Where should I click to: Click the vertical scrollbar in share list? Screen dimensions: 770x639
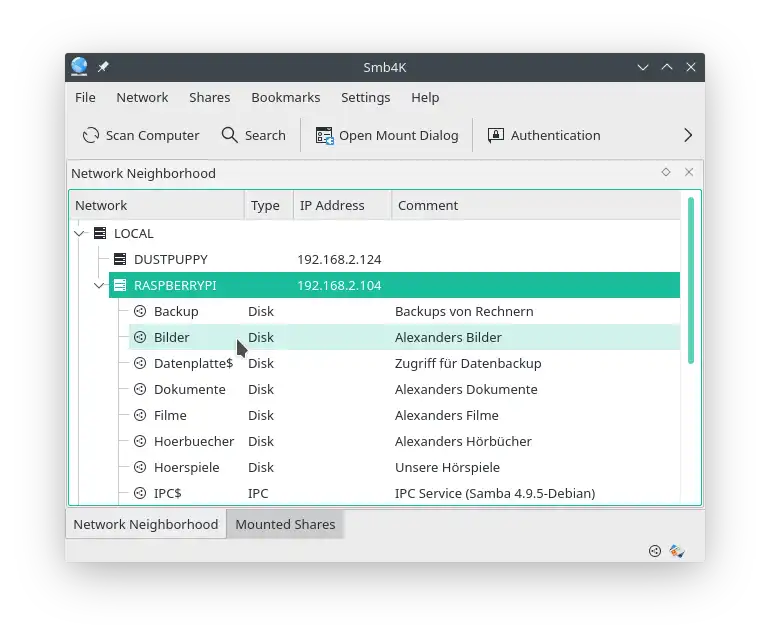pos(691,280)
